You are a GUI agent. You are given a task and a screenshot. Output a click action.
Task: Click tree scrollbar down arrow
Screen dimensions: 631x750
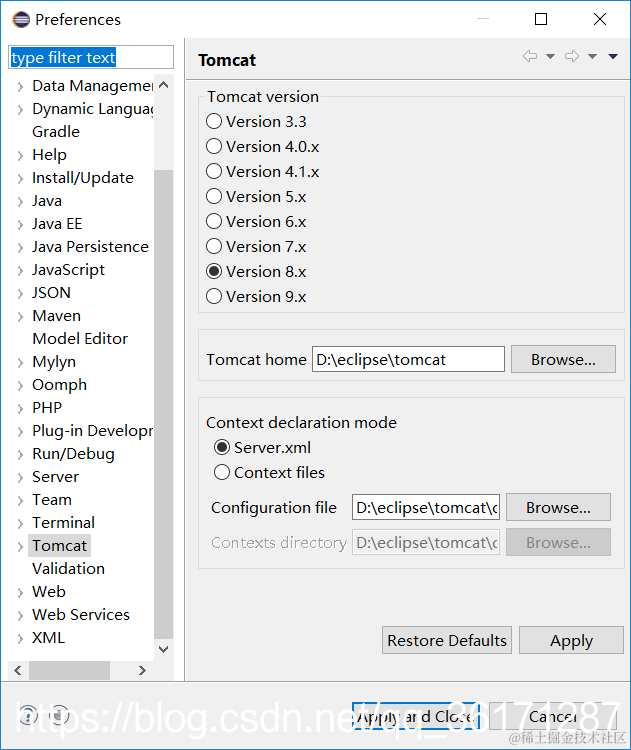[x=164, y=649]
